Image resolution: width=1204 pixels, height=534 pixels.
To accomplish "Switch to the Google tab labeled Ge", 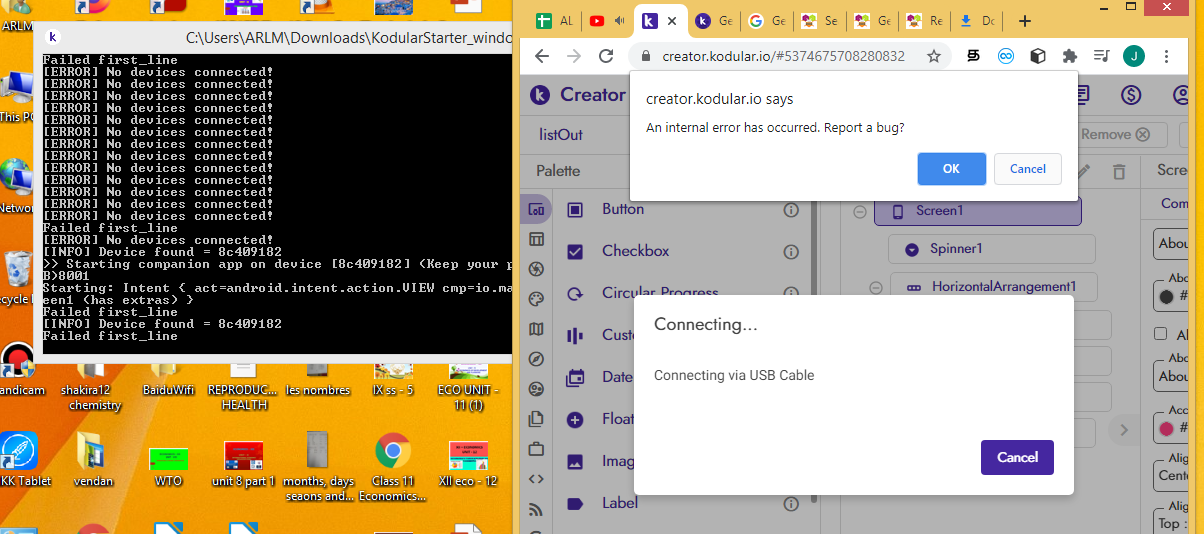I will (x=767, y=20).
